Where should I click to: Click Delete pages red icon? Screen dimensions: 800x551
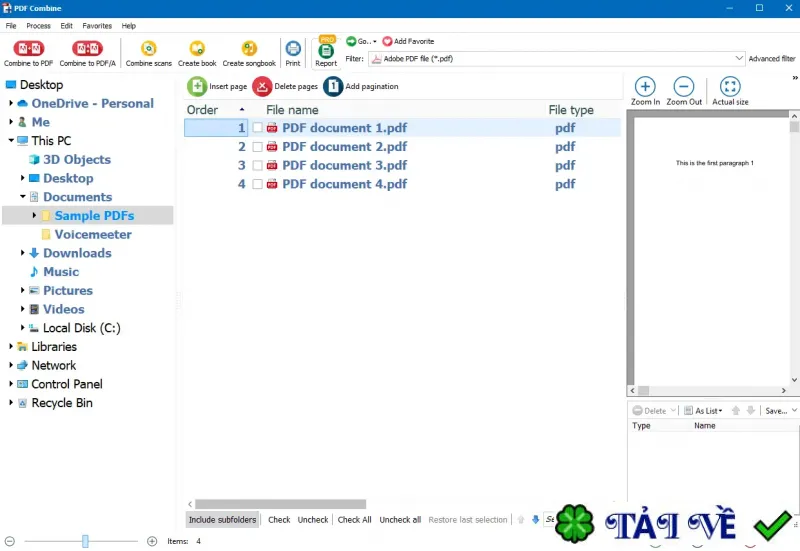point(262,86)
